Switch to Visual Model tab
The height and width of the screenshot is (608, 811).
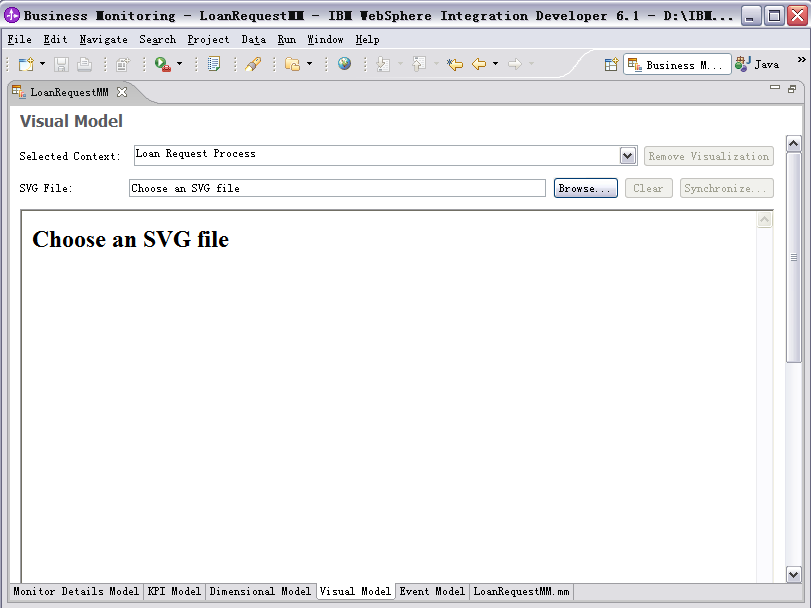tap(355, 591)
